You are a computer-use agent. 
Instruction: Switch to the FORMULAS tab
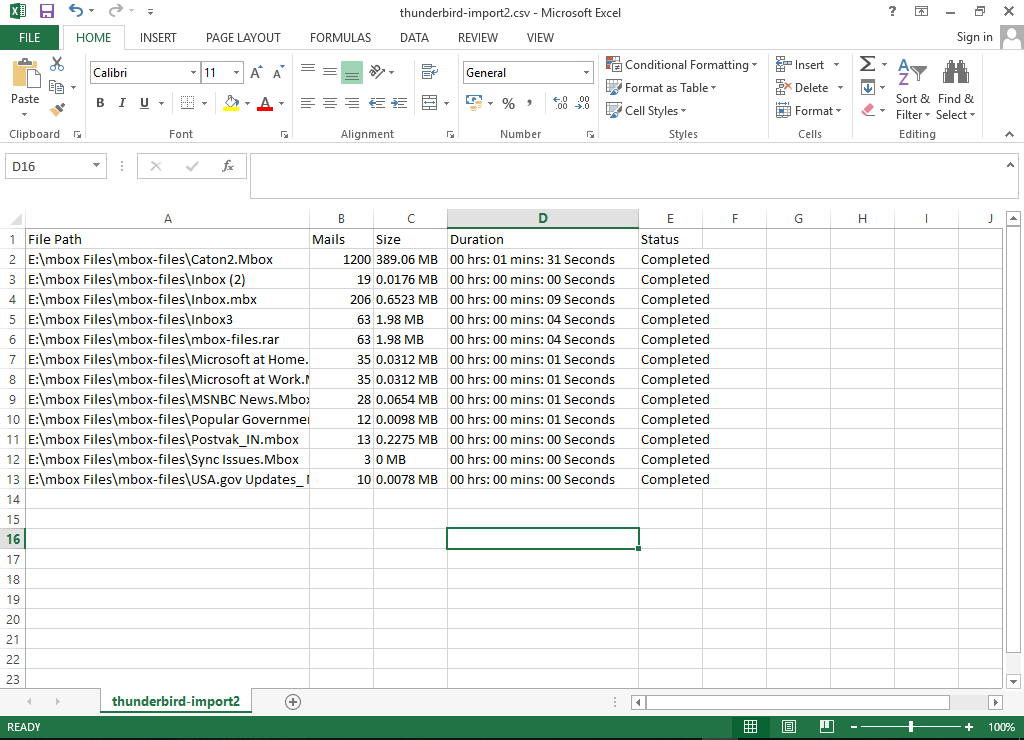pyautogui.click(x=340, y=38)
